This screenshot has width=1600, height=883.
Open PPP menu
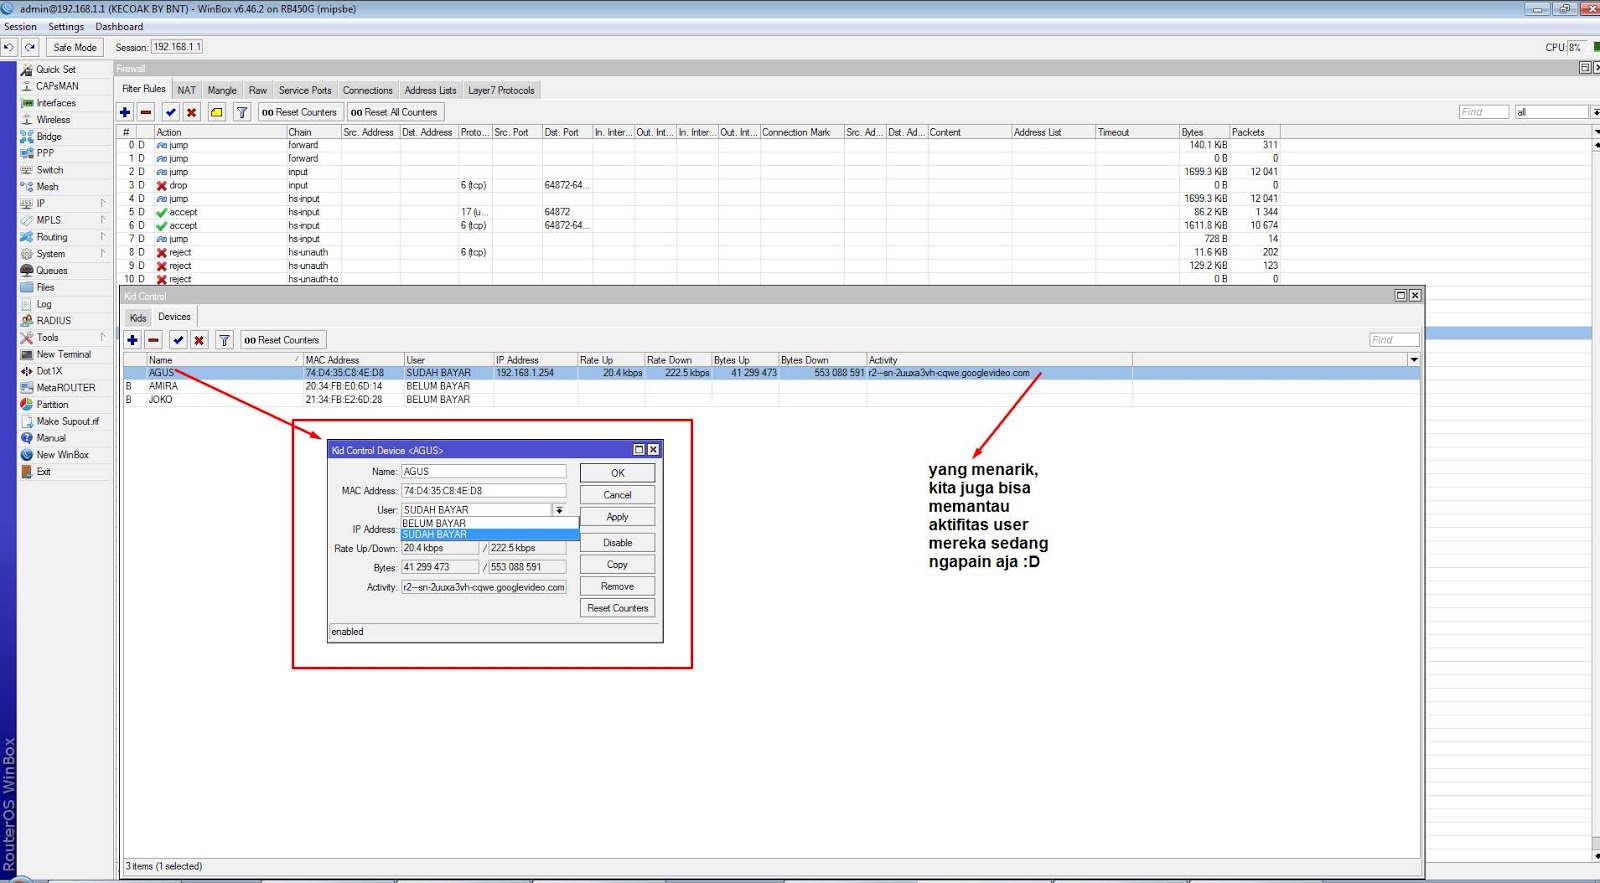coord(45,153)
